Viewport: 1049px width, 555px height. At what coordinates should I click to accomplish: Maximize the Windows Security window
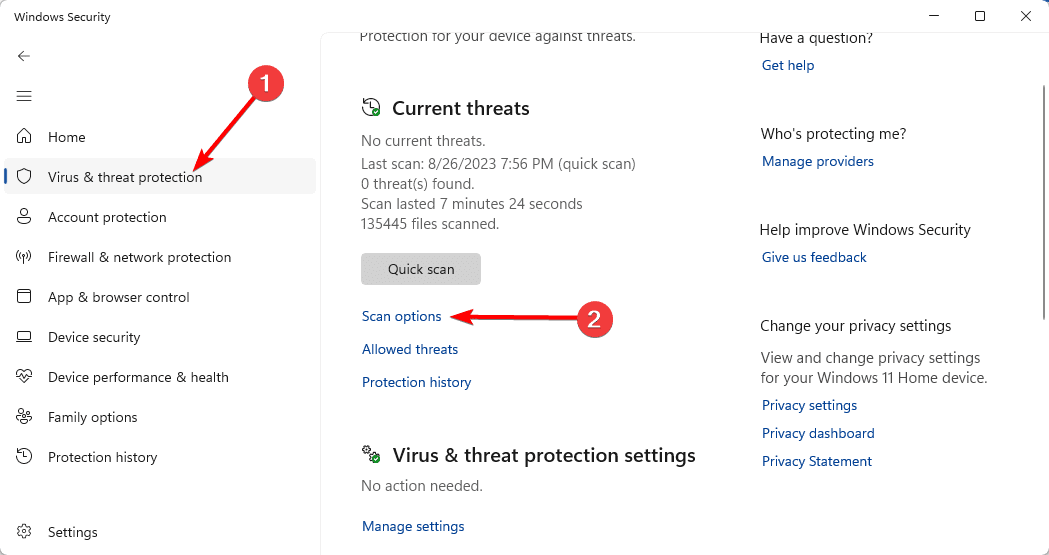979,16
